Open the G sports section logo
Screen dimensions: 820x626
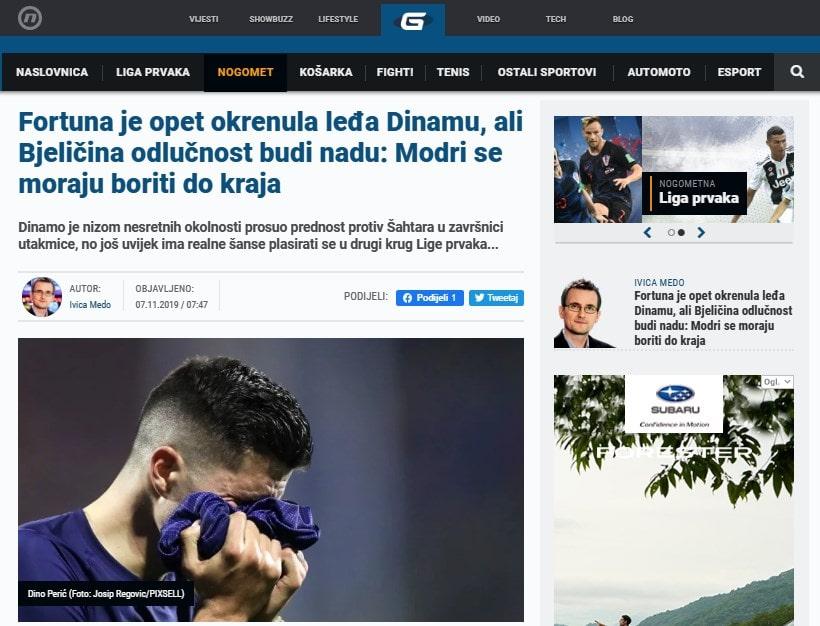413,20
